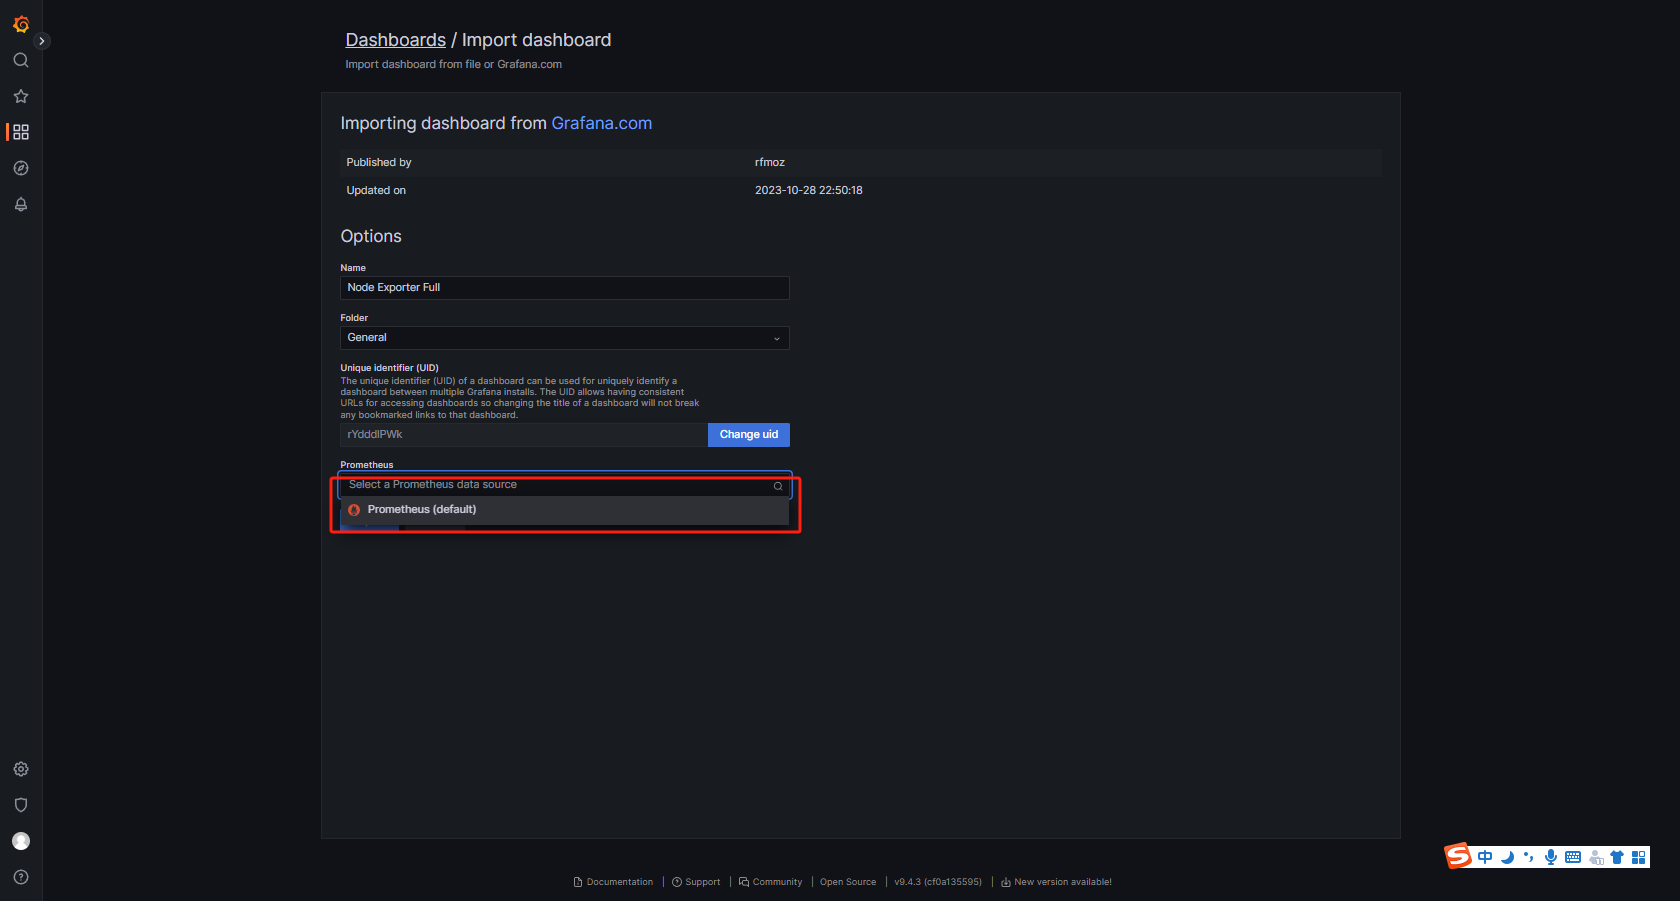The height and width of the screenshot is (901, 1680).
Task: Open the Folder dropdown showing General
Action: tap(565, 338)
